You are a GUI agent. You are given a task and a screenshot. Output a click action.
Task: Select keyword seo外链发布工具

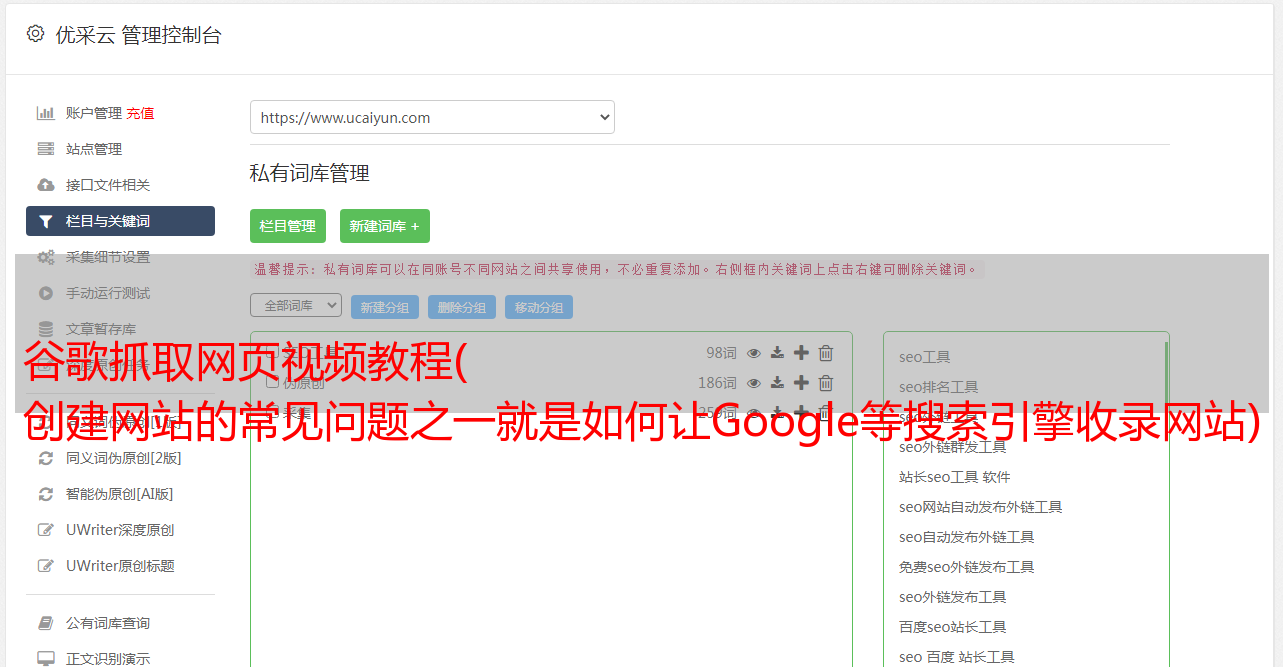pos(953,597)
